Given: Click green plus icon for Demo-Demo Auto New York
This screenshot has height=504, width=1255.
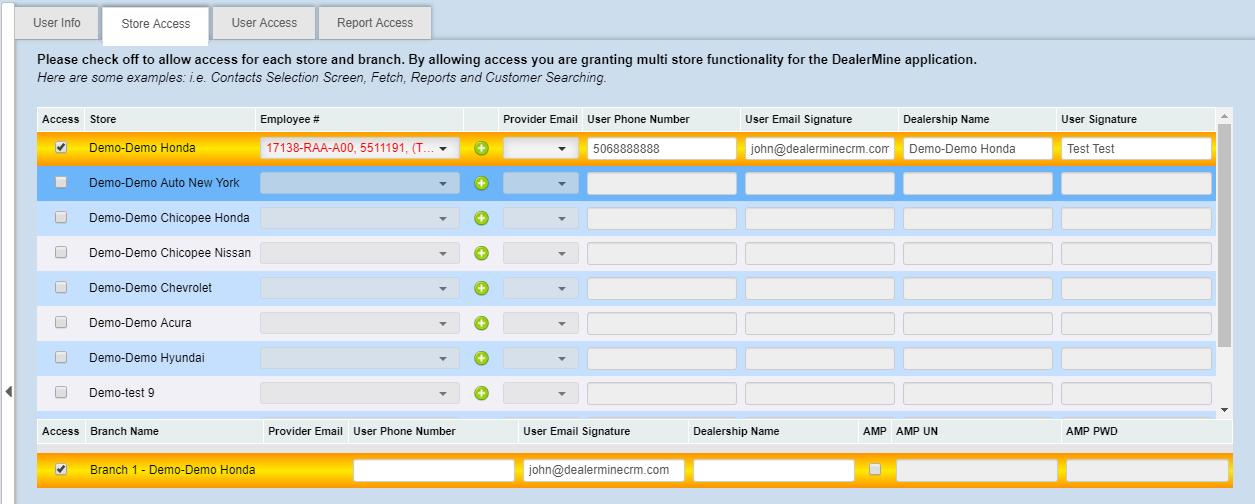Looking at the screenshot, I should tap(481, 183).
